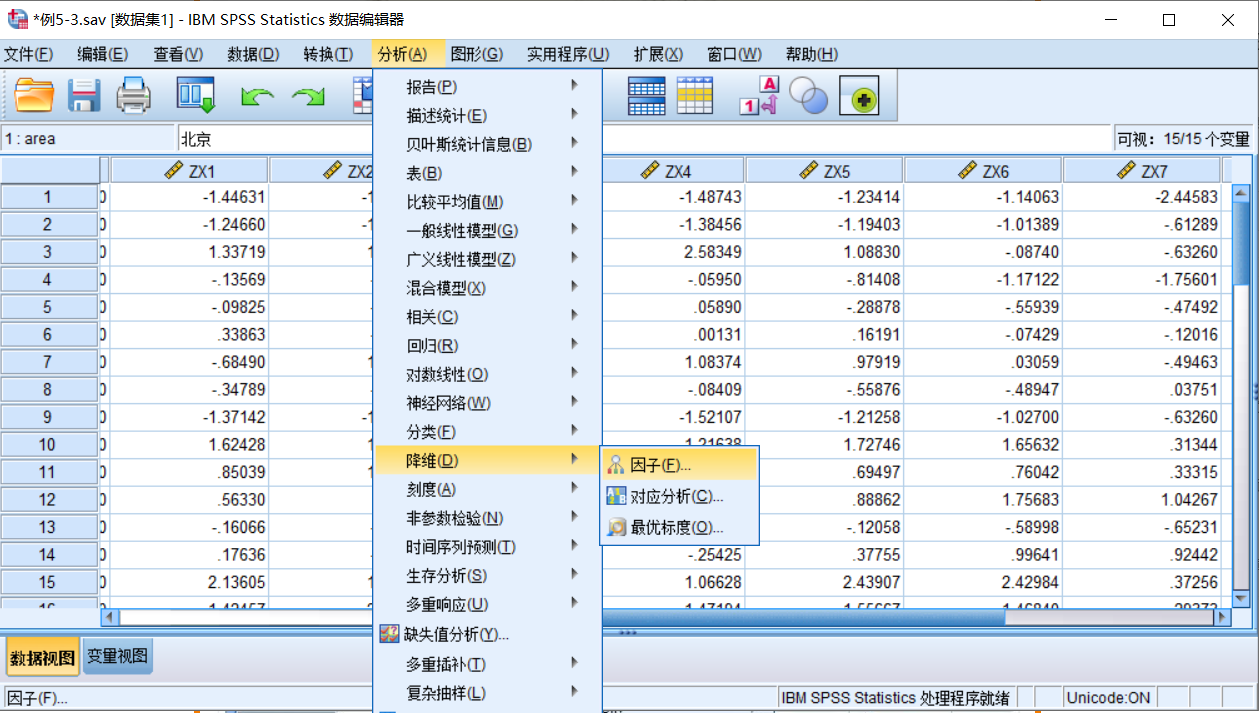Open the 实用程序(U) menu
Image resolution: width=1259 pixels, height=713 pixels.
pos(568,54)
